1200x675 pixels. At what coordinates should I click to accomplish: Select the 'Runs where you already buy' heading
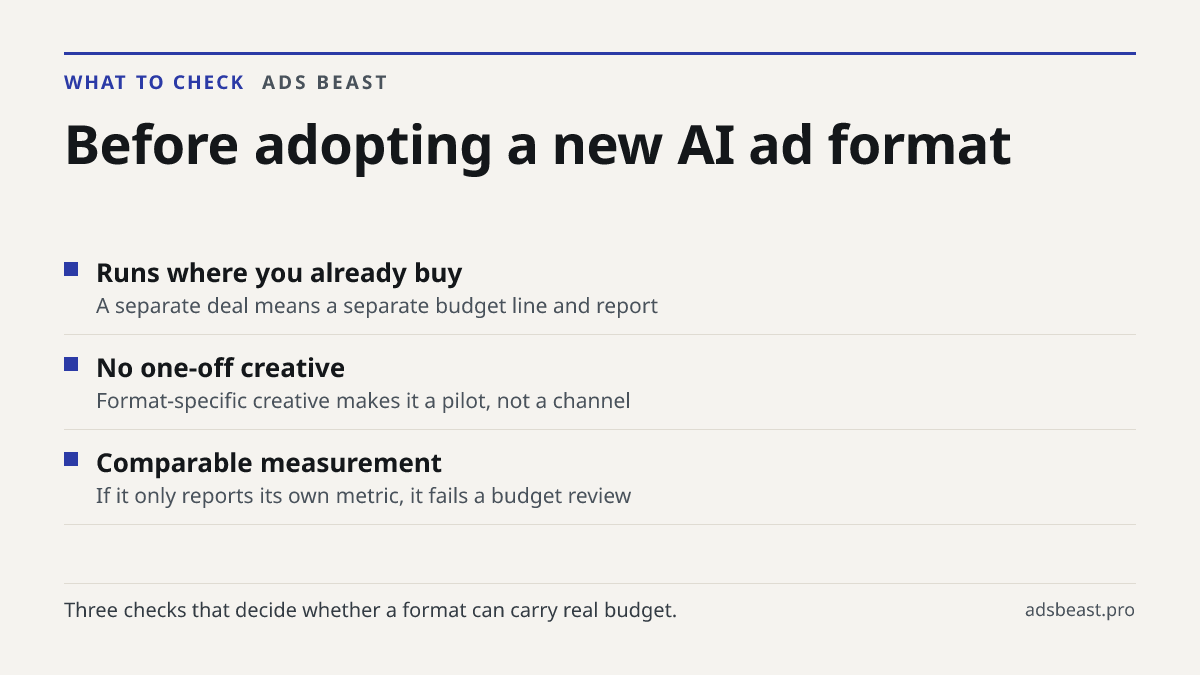[279, 273]
